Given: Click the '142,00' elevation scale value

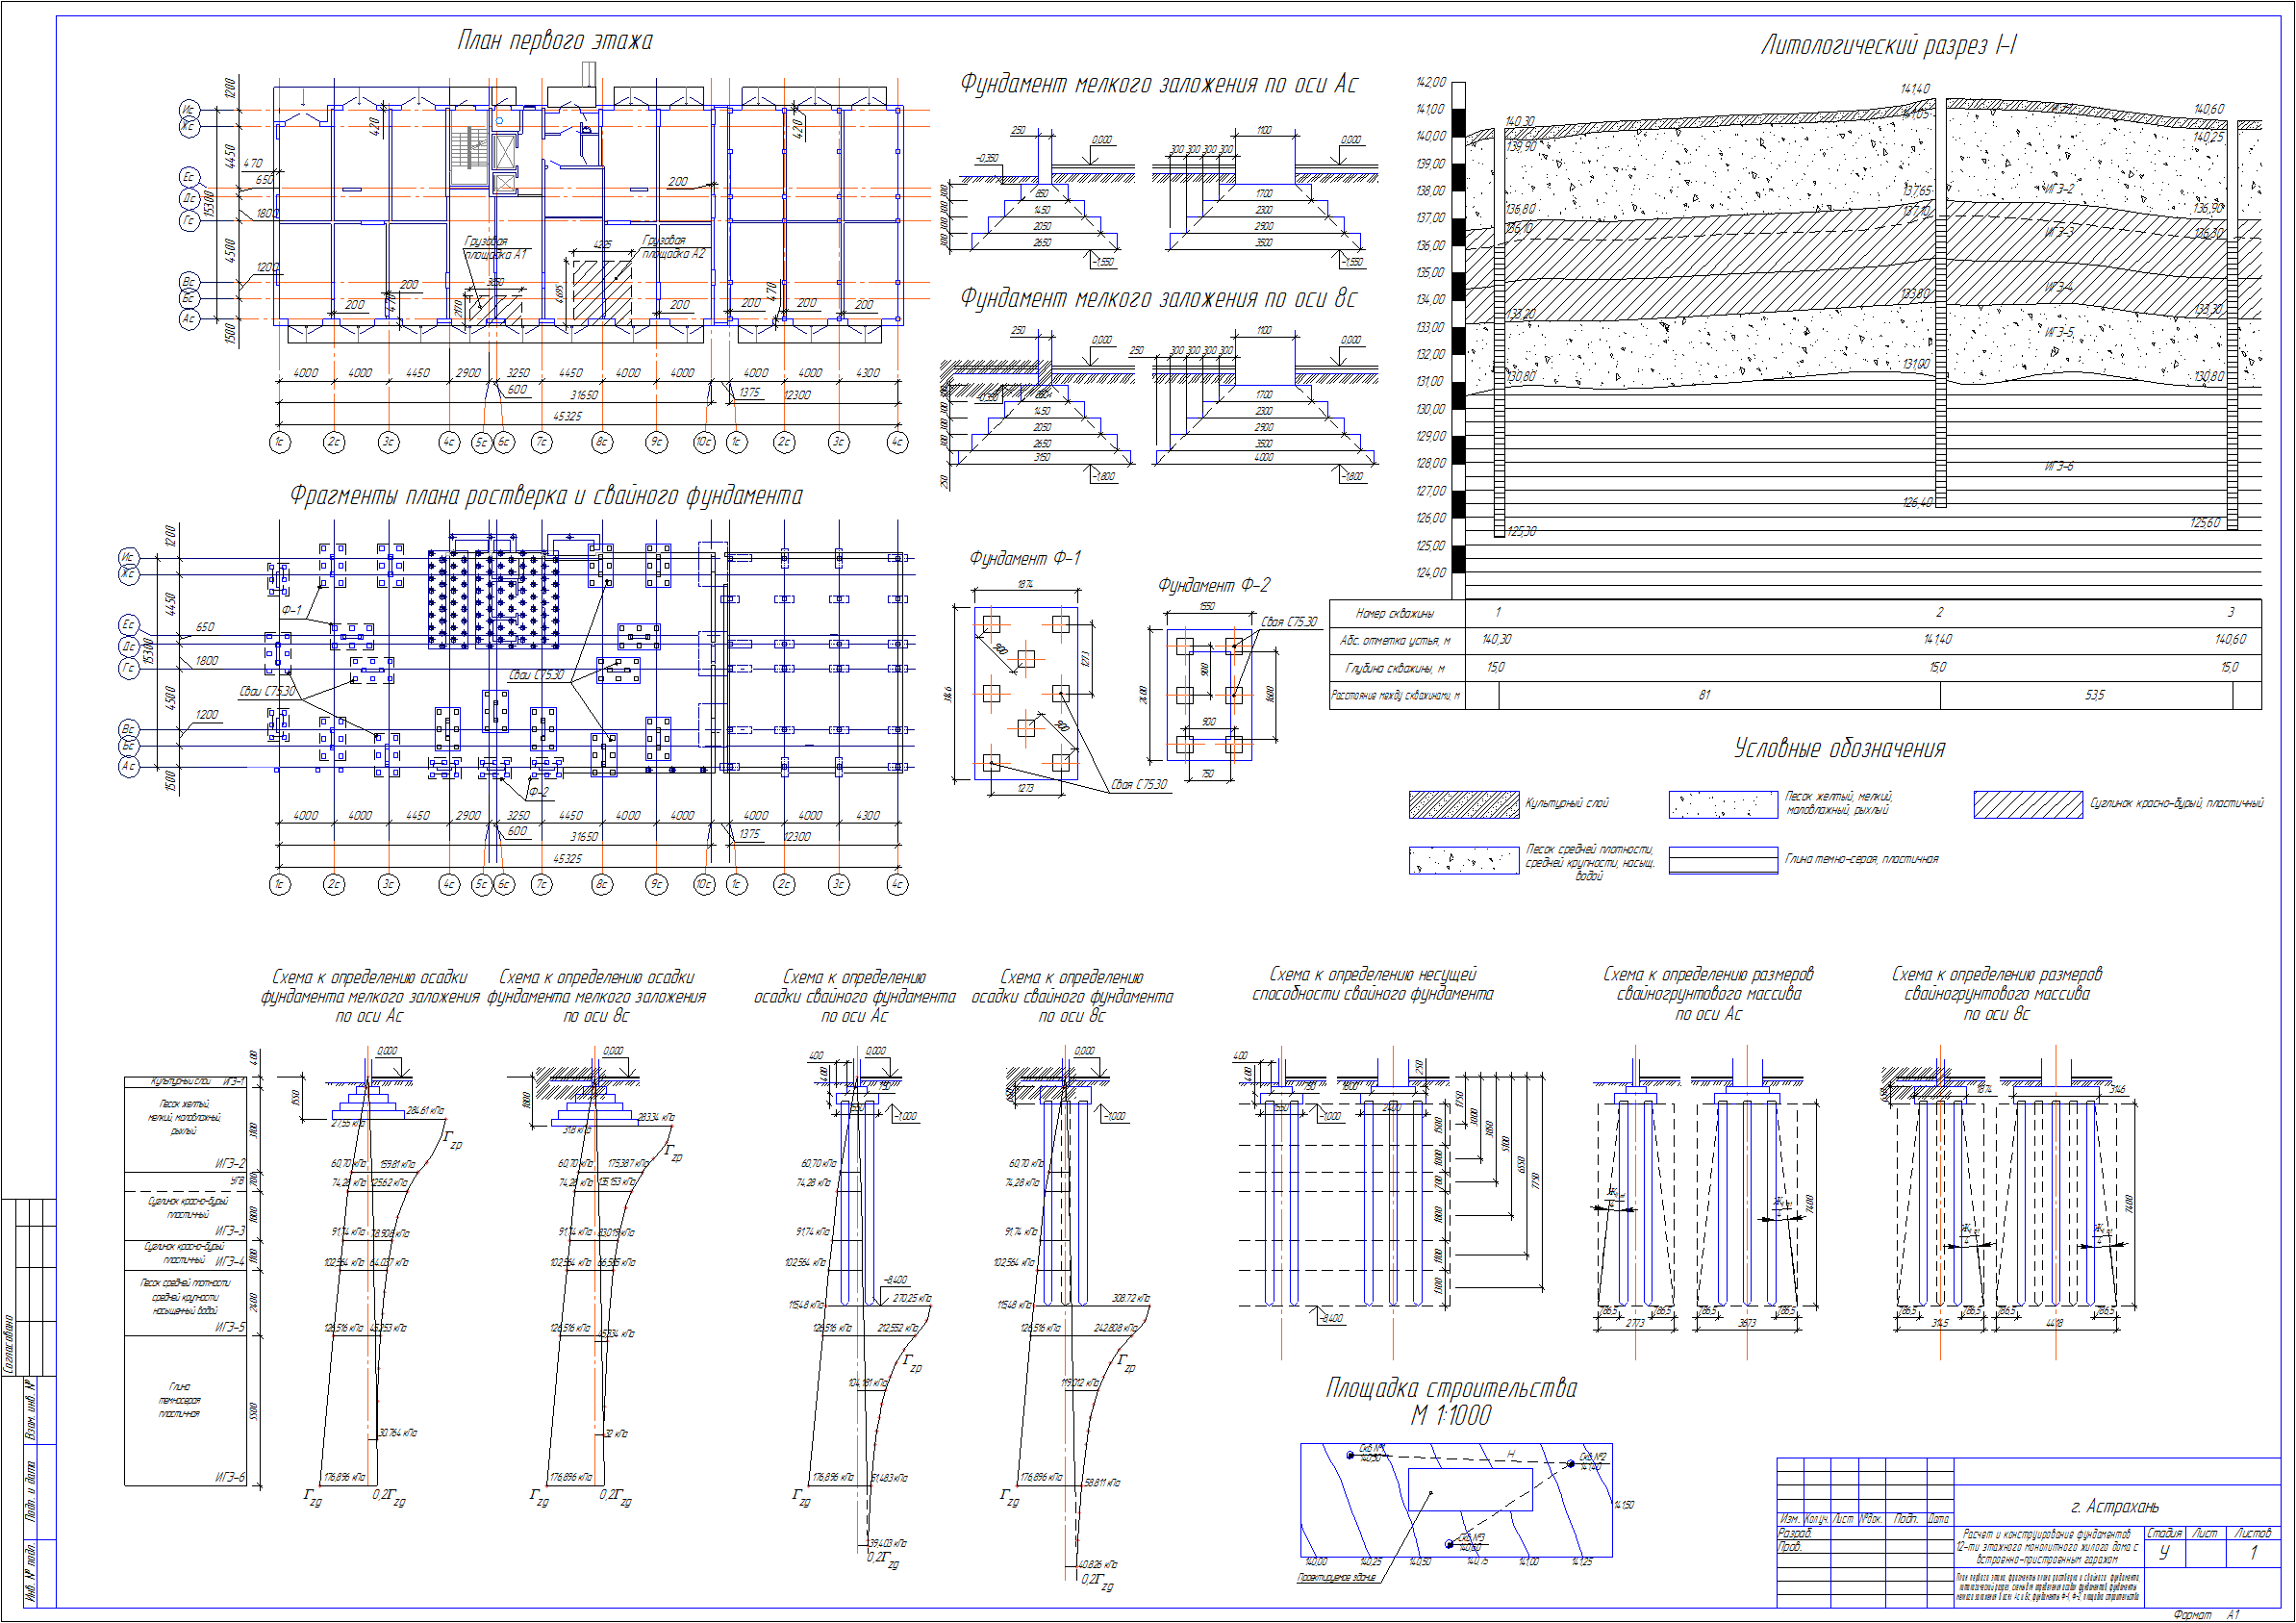Looking at the screenshot, I should tap(1430, 82).
